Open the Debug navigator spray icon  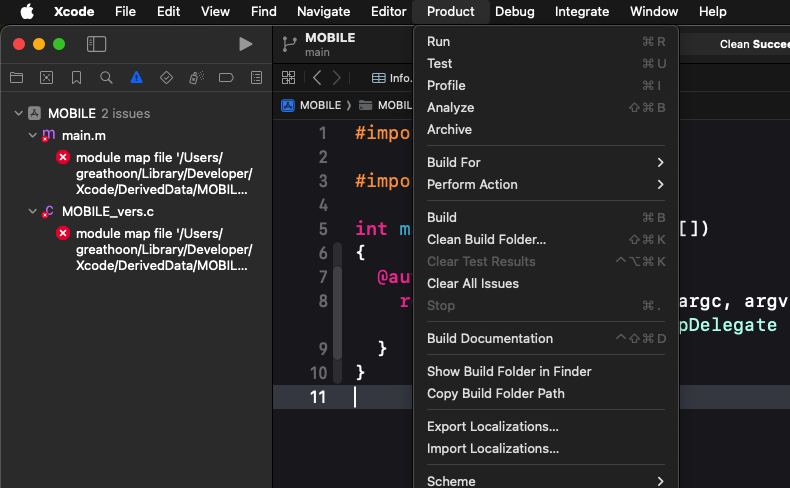(x=196, y=78)
